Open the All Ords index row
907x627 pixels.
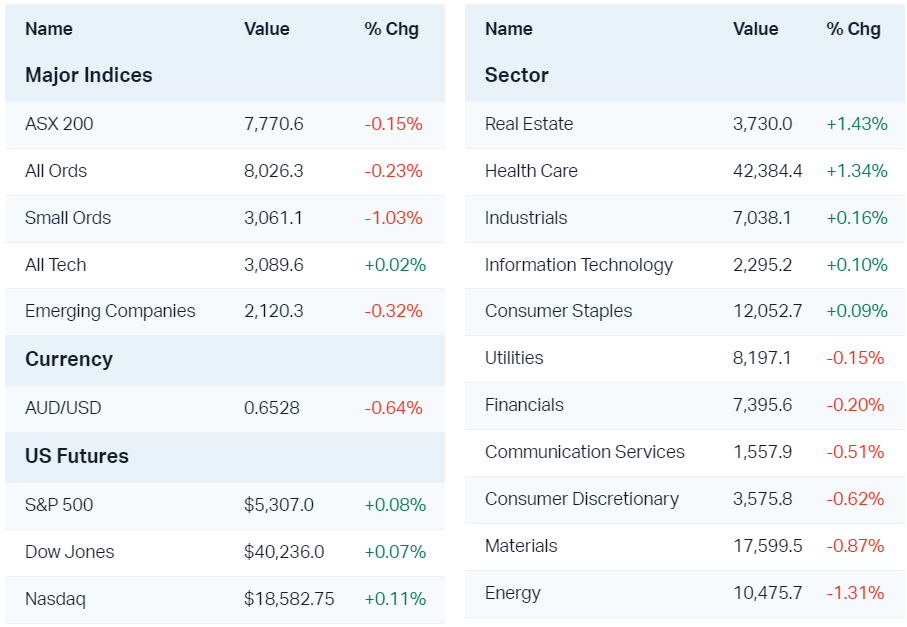56,171
